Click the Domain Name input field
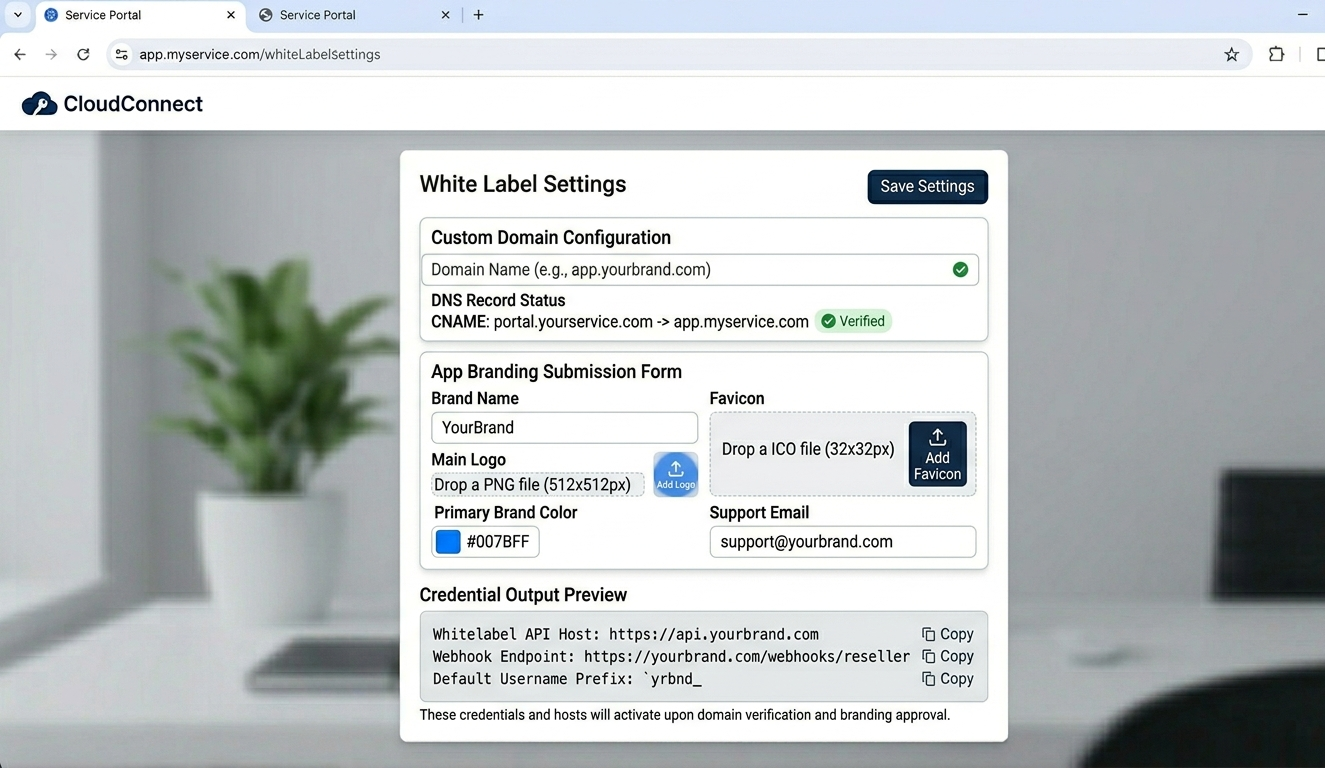Viewport: 1325px width, 768px height. click(x=700, y=269)
